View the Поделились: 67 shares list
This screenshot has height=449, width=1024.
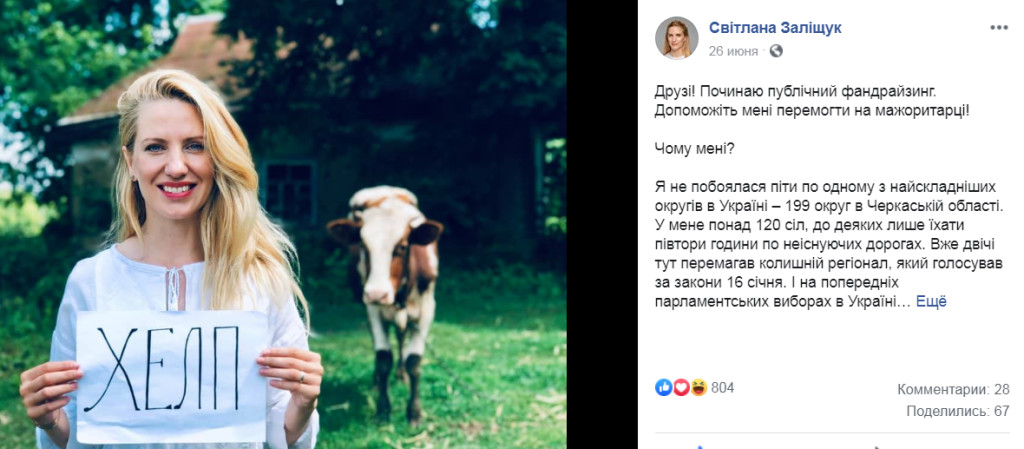[x=958, y=411]
